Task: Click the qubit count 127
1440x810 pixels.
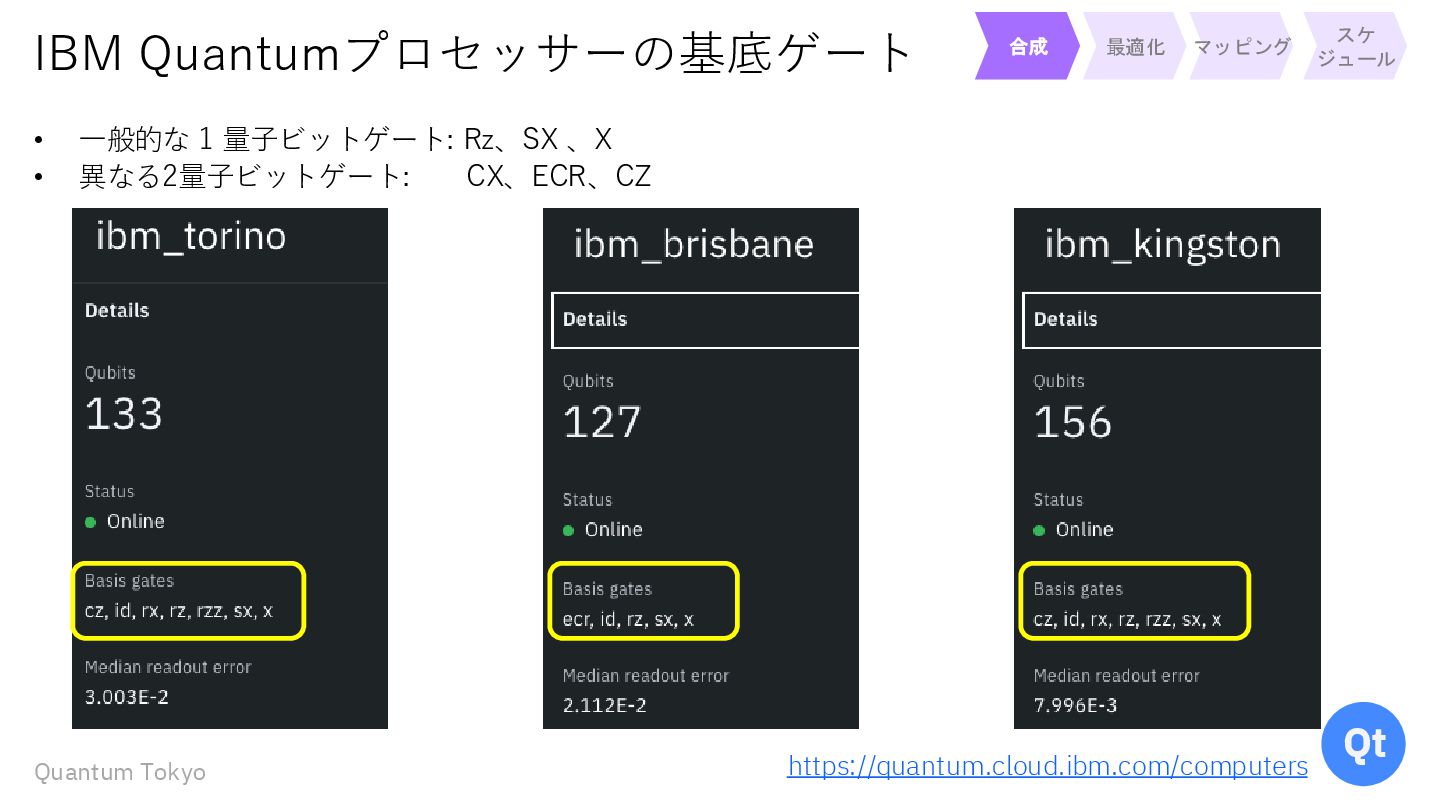Action: click(x=602, y=422)
